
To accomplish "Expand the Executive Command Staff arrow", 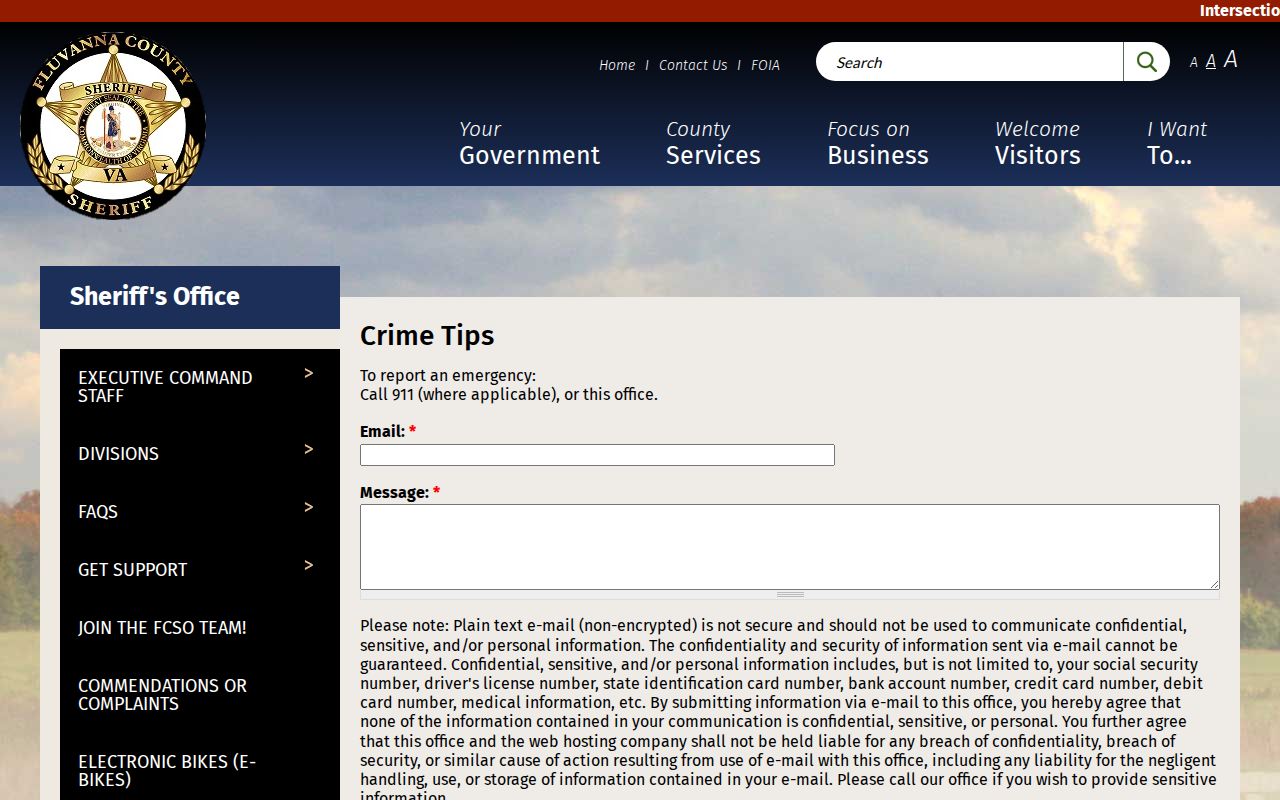I will click(309, 373).
